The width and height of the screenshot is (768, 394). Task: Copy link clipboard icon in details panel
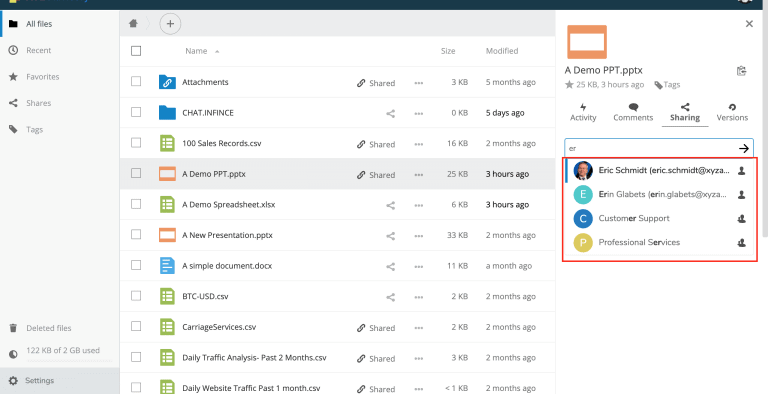[742, 71]
